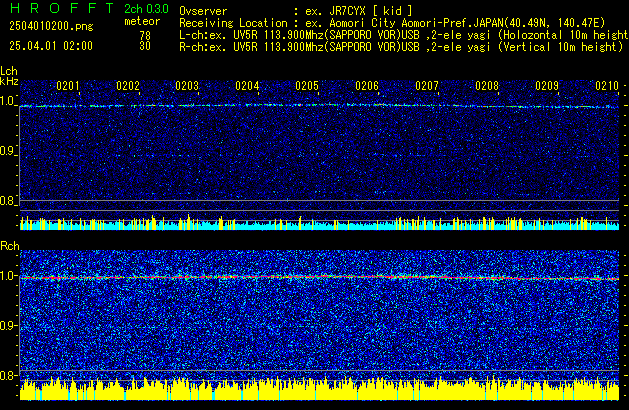Viewport: 629px width, 410px height.
Task: Select the 0209 time marker
Action: (547, 86)
